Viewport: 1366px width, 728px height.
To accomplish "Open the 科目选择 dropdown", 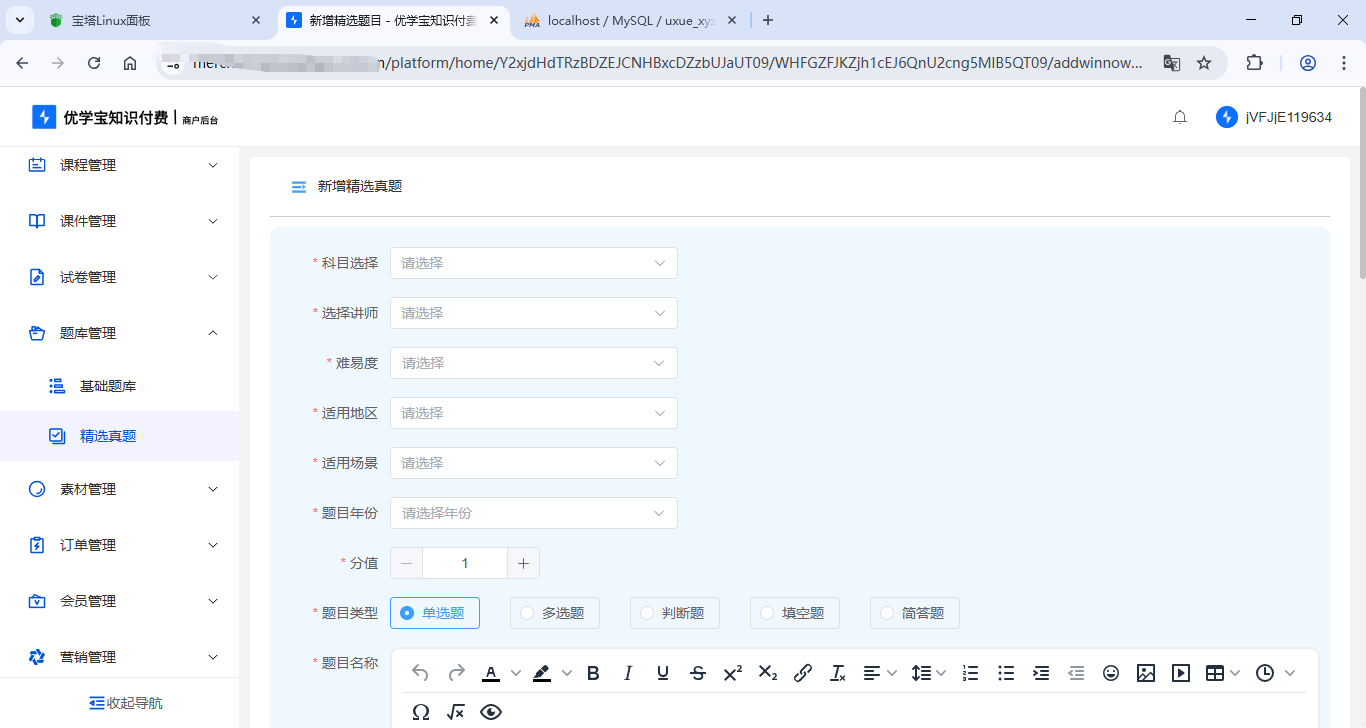I will click(533, 263).
